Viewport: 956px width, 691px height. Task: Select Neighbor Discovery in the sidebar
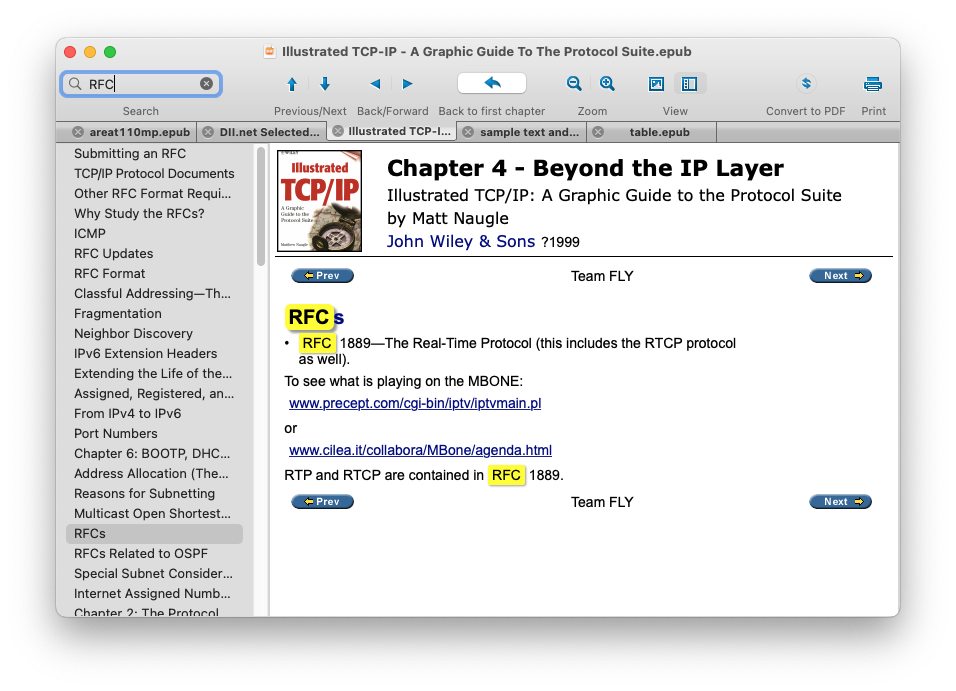pos(133,333)
